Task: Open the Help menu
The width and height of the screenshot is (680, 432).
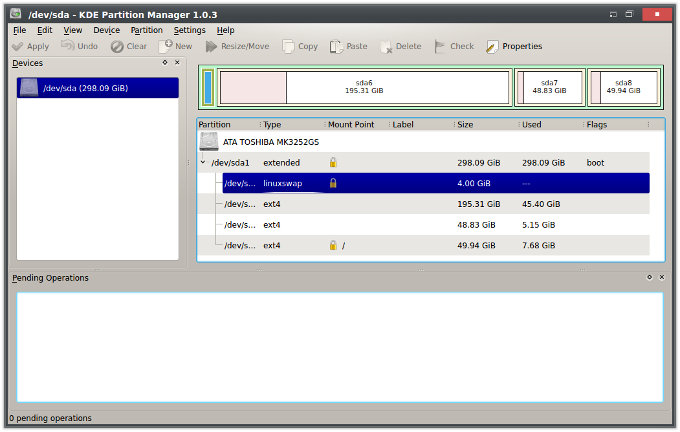Action: [226, 30]
